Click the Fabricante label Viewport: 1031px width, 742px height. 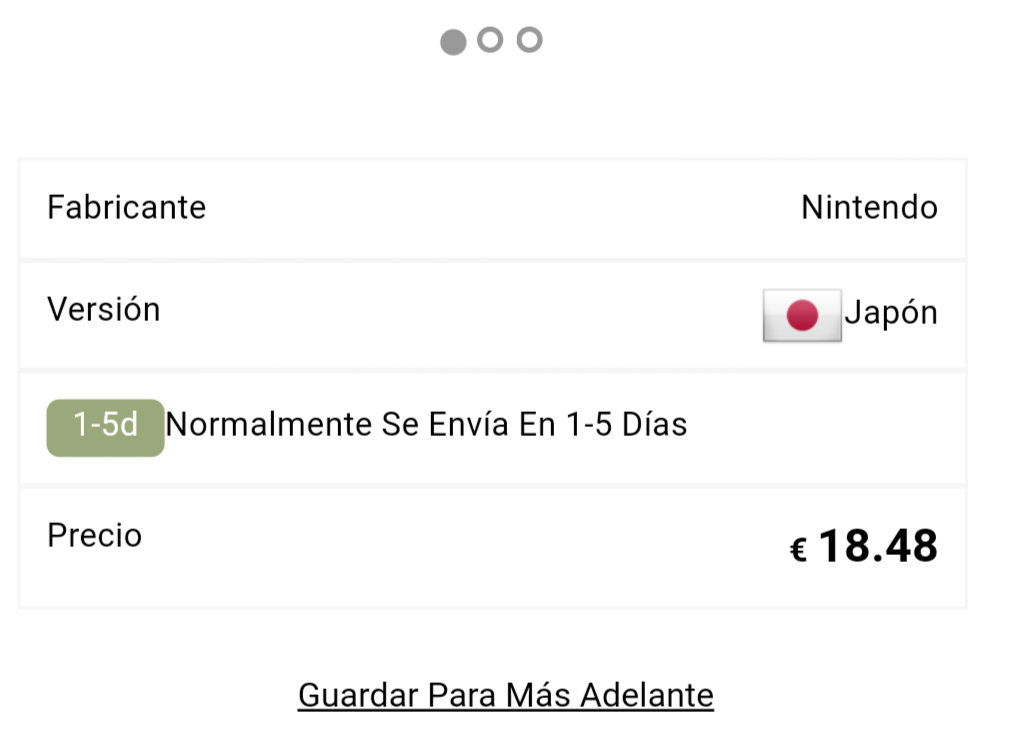pos(126,207)
